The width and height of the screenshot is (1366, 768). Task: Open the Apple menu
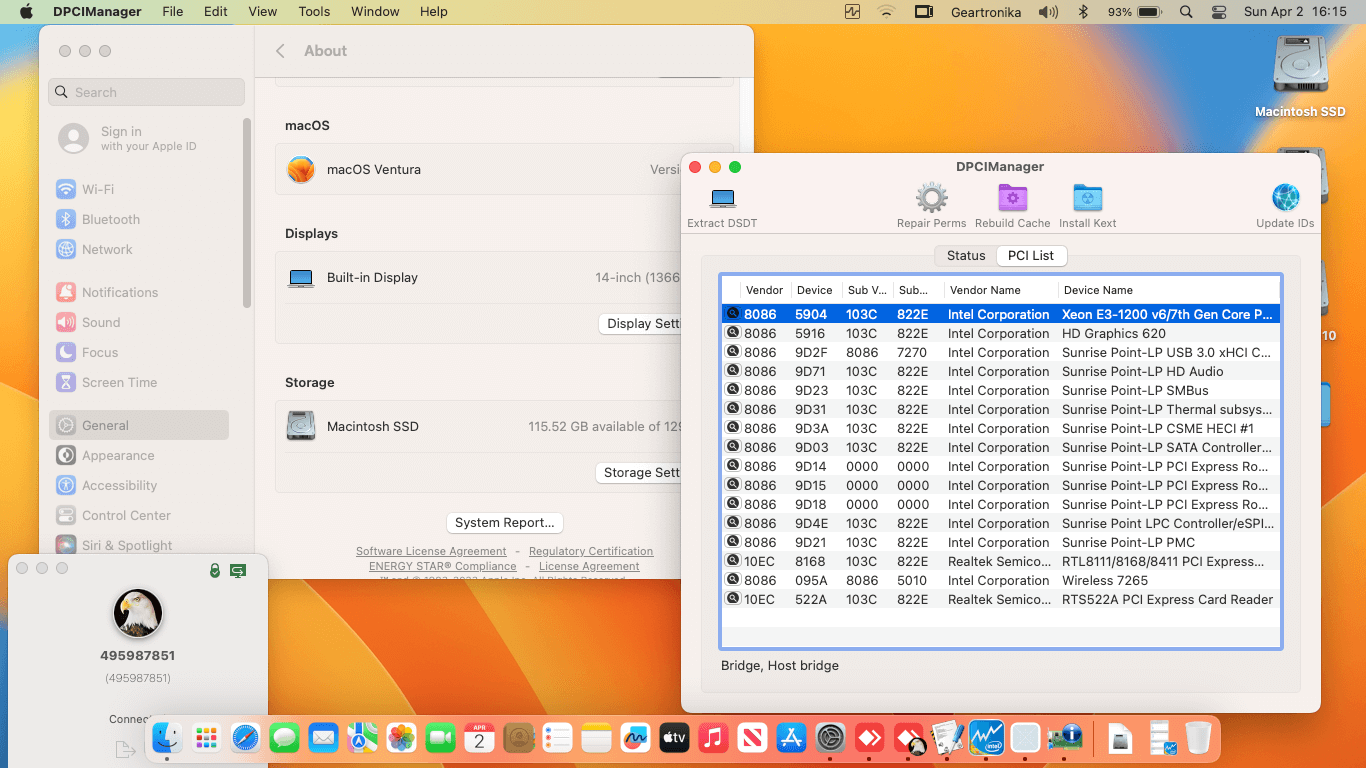(x=26, y=12)
